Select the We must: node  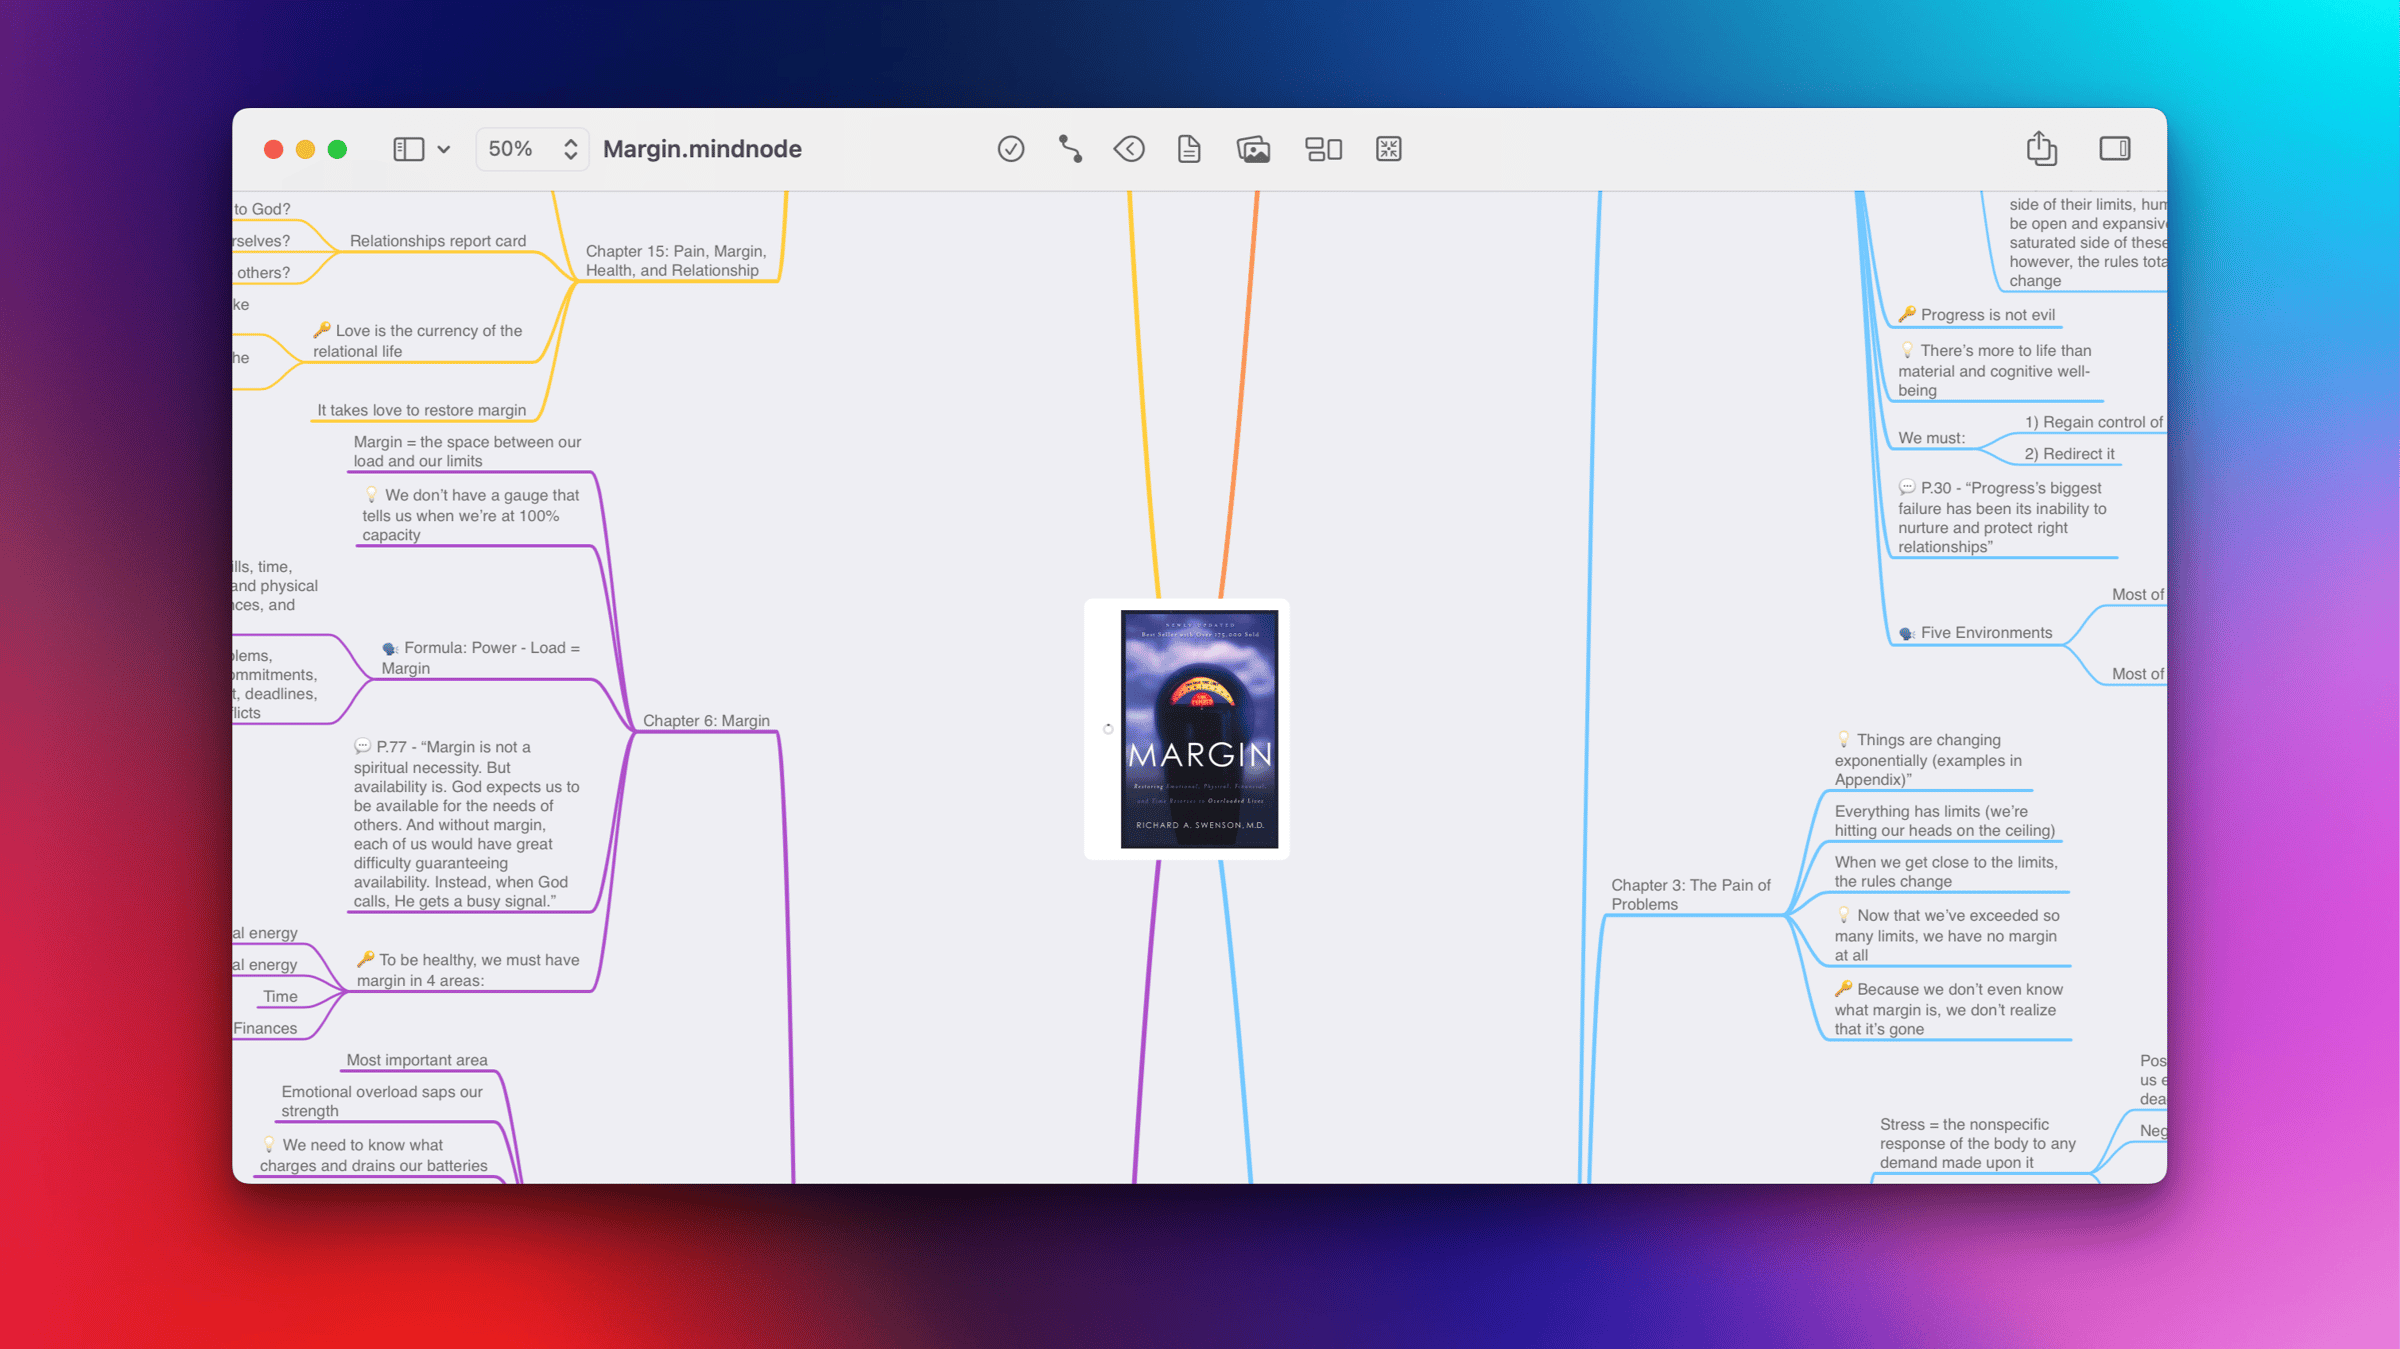coord(1931,438)
